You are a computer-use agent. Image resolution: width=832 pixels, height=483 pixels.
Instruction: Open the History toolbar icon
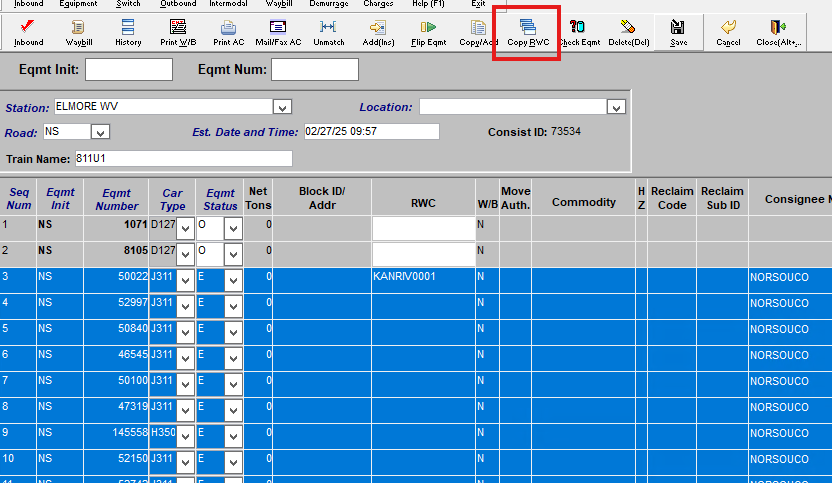point(128,32)
